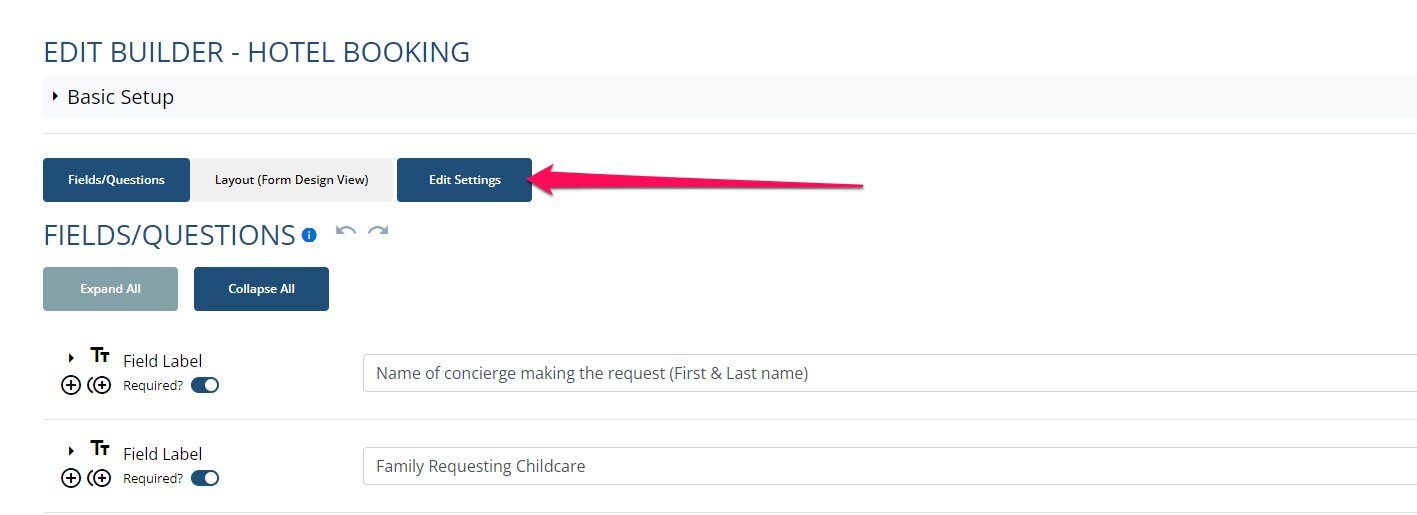Open the Edit Settings tab
This screenshot has height=515, width=1417.
464,180
